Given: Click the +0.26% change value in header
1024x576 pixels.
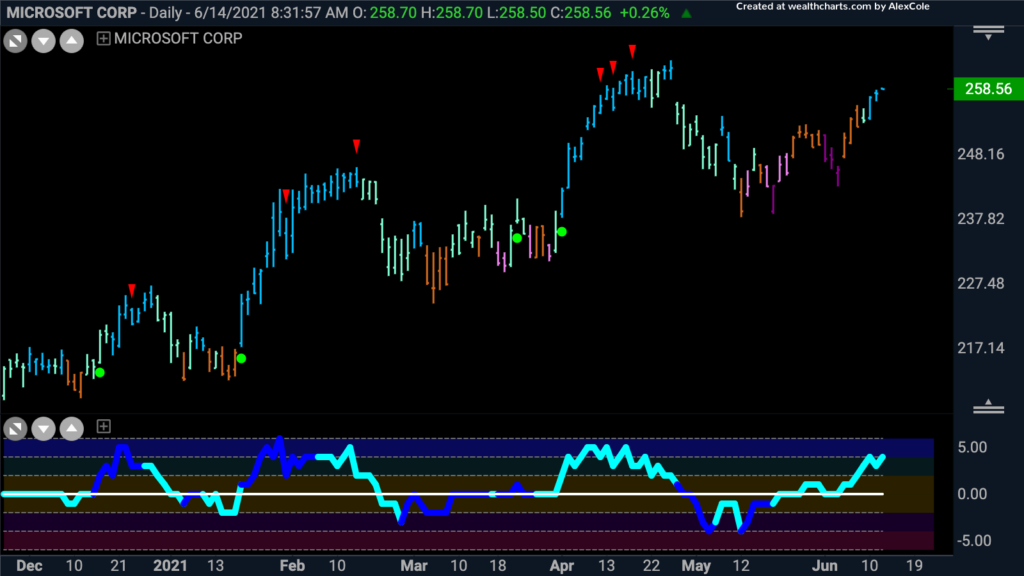Looking at the screenshot, I should tap(645, 13).
